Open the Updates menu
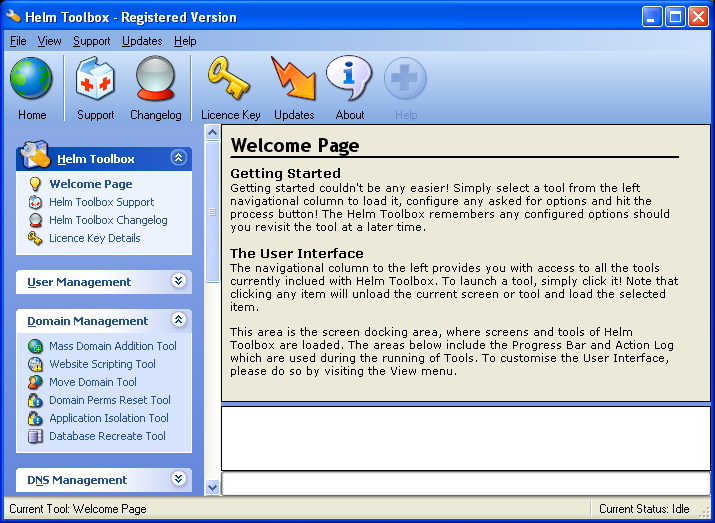This screenshot has width=715, height=523. tap(142, 41)
